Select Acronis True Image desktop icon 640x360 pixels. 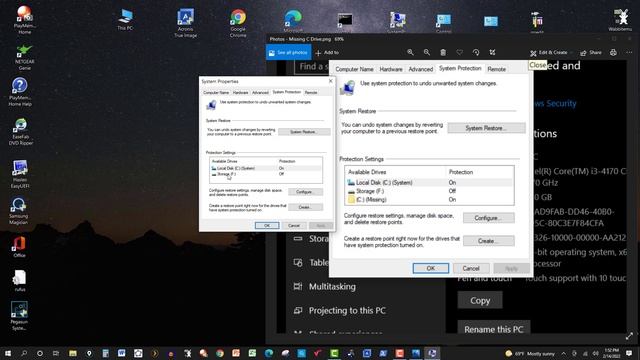(x=185, y=23)
